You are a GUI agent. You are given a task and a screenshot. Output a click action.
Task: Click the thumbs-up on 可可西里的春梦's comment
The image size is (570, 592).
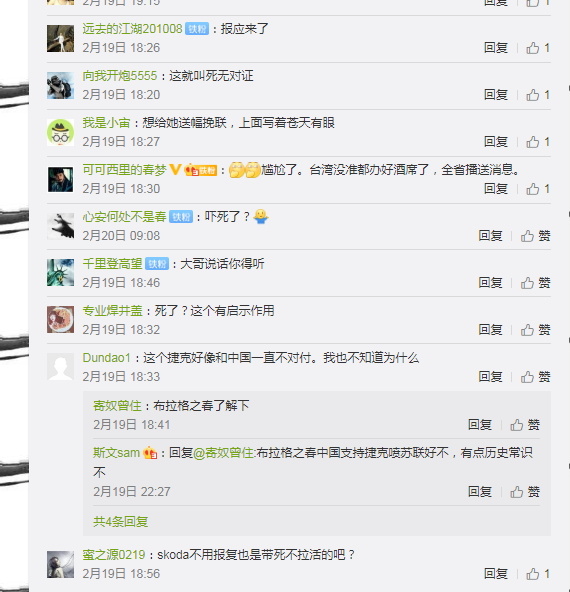[x=538, y=189]
